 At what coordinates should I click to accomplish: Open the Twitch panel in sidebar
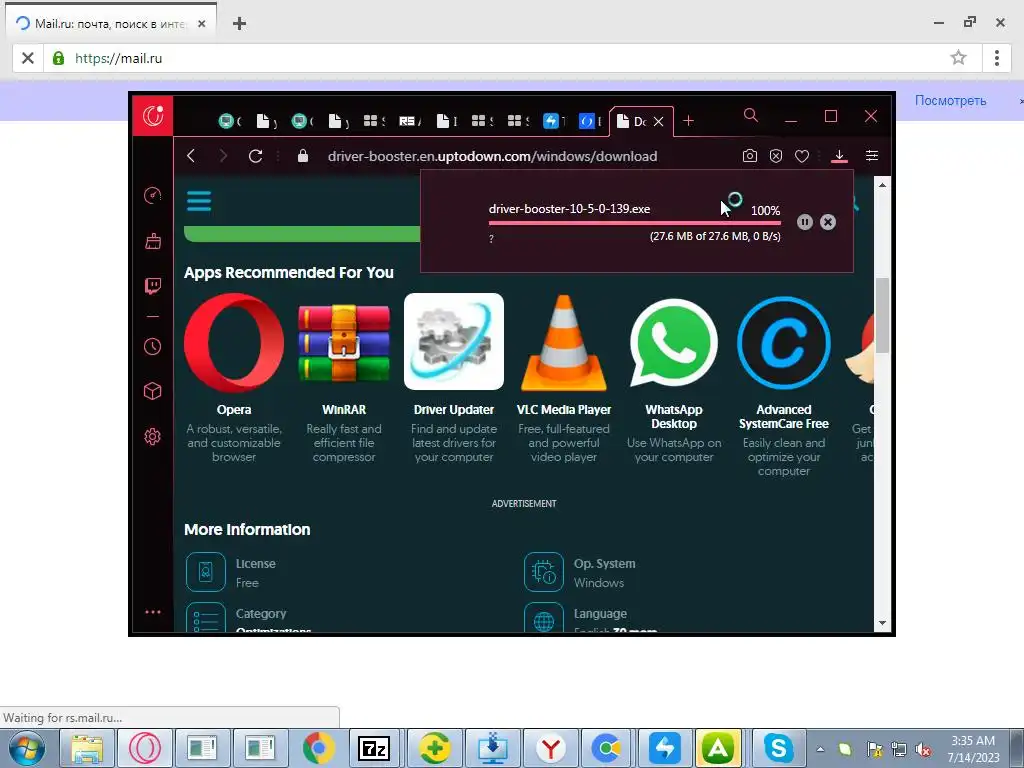[x=153, y=286]
